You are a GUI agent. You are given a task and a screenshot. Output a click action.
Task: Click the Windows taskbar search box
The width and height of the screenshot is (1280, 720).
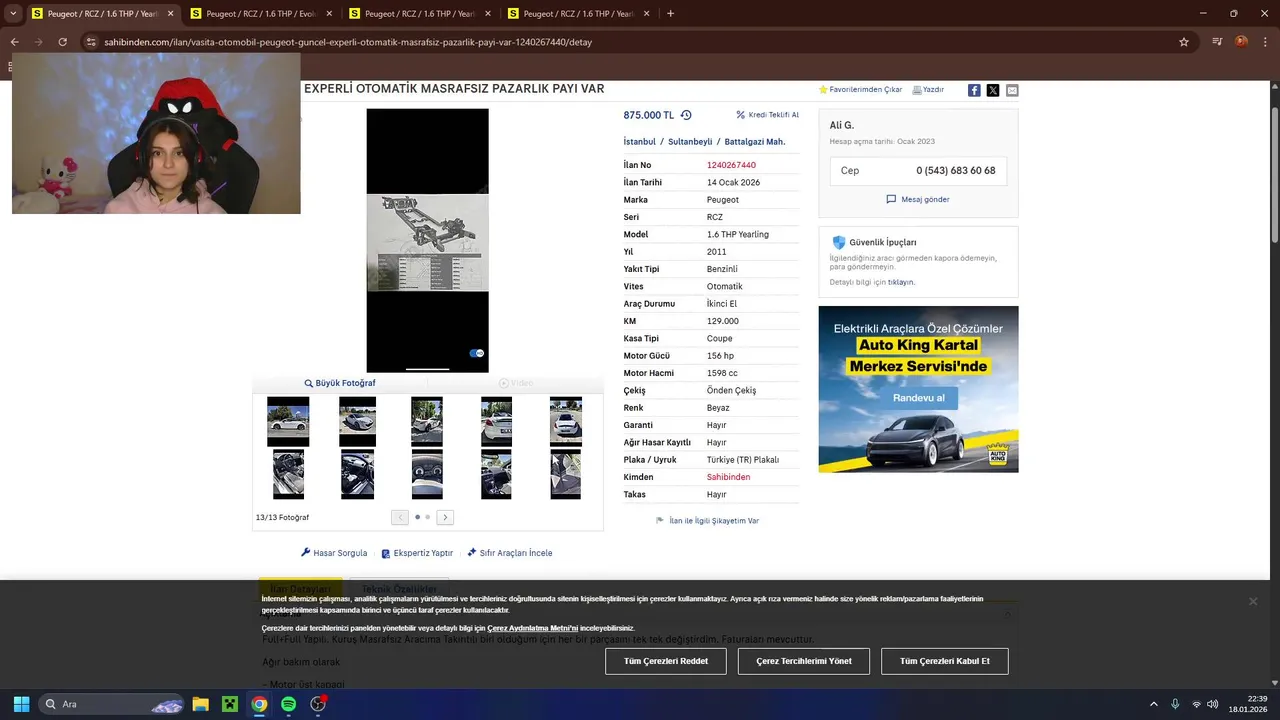[x=112, y=704]
